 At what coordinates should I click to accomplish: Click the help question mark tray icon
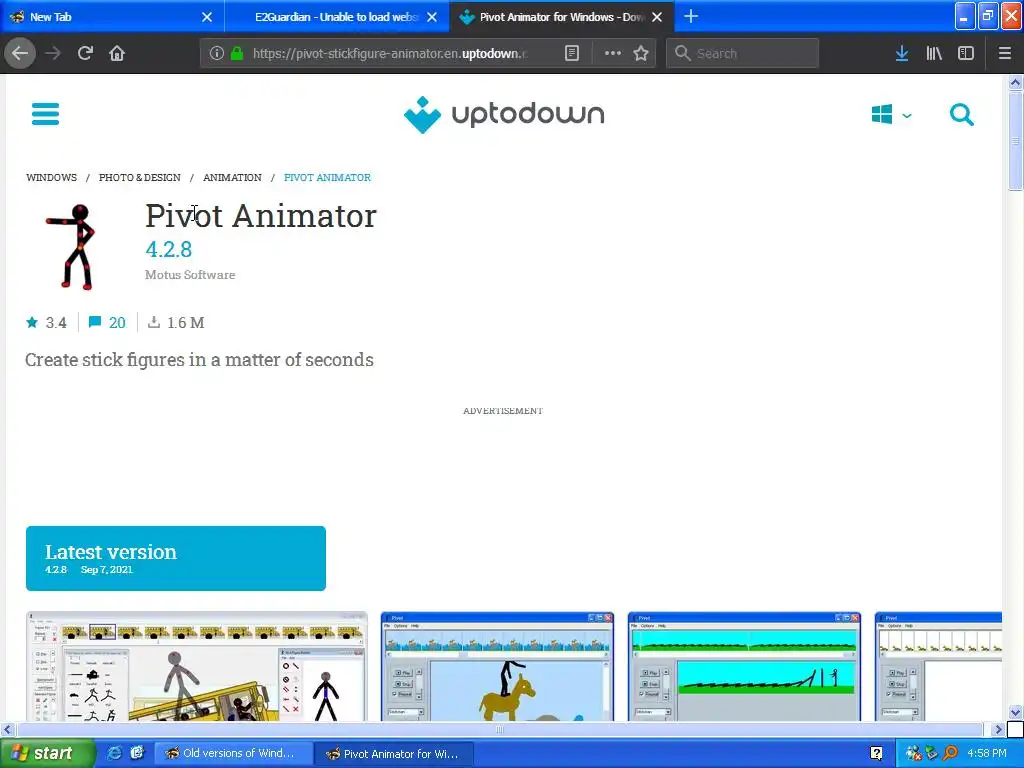tap(876, 754)
